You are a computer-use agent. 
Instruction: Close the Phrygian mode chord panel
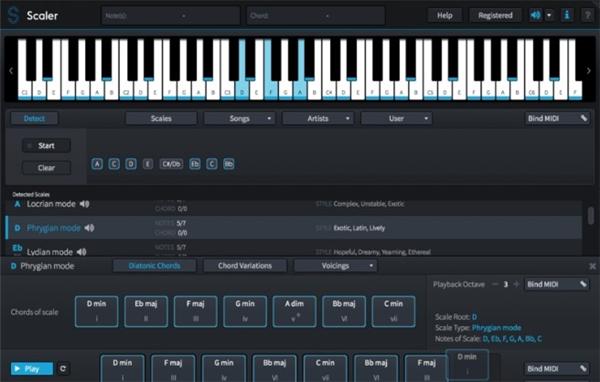[x=592, y=266]
